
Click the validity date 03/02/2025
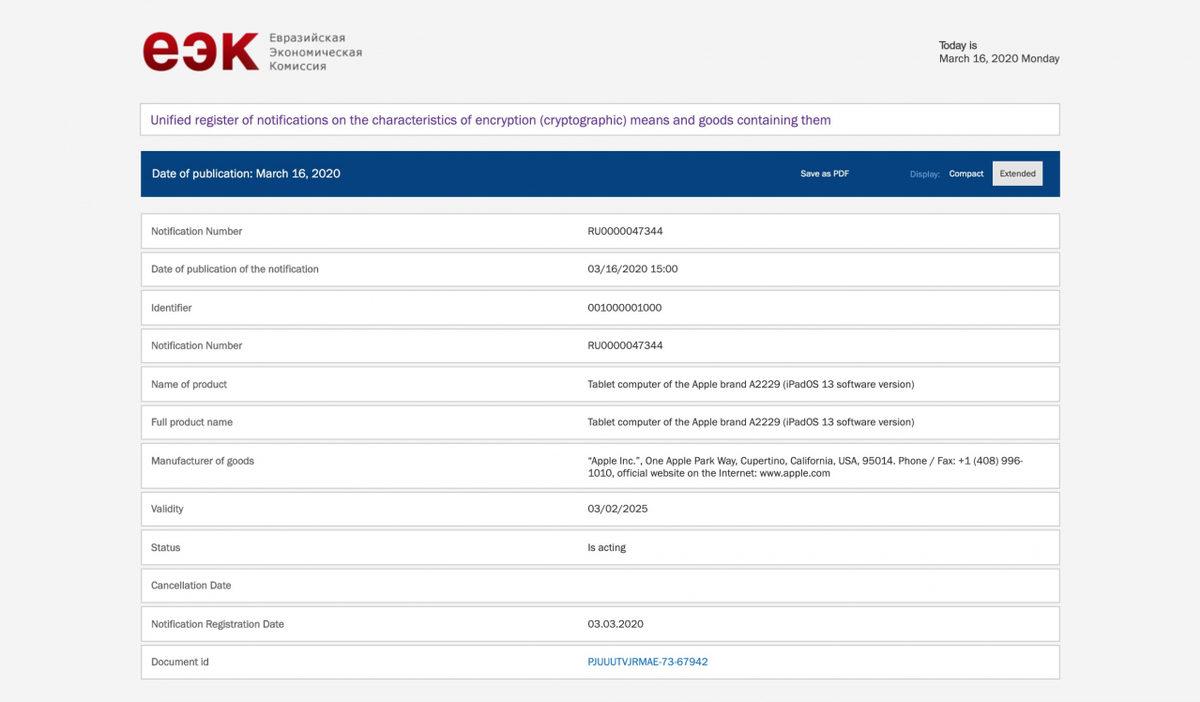[x=617, y=509]
